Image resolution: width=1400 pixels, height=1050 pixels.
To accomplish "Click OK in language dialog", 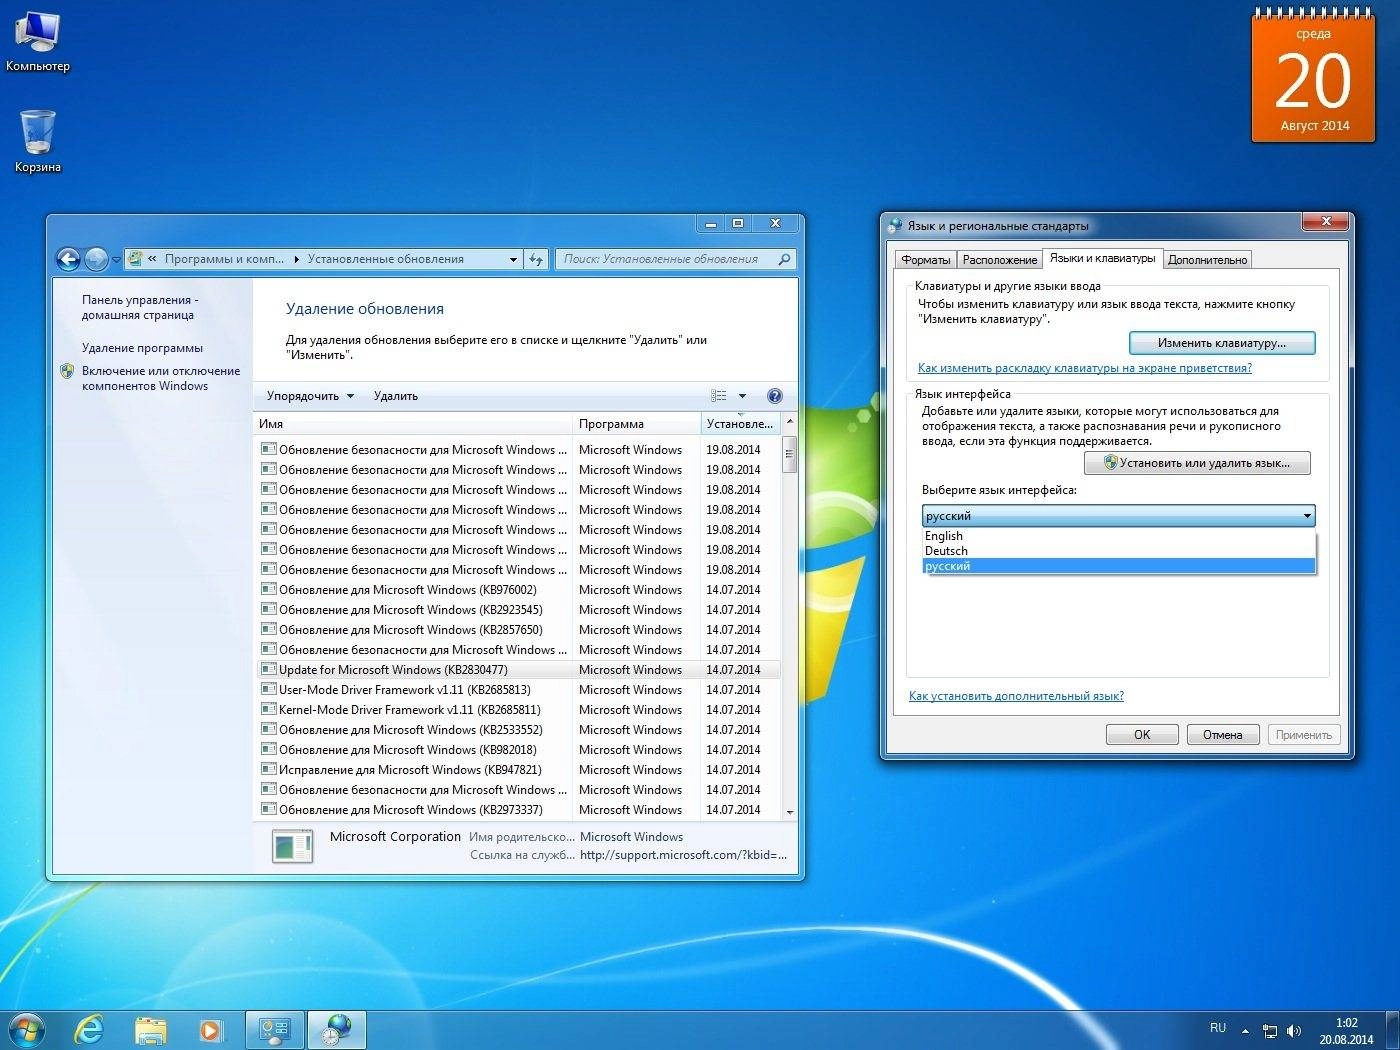I will click(x=1142, y=735).
